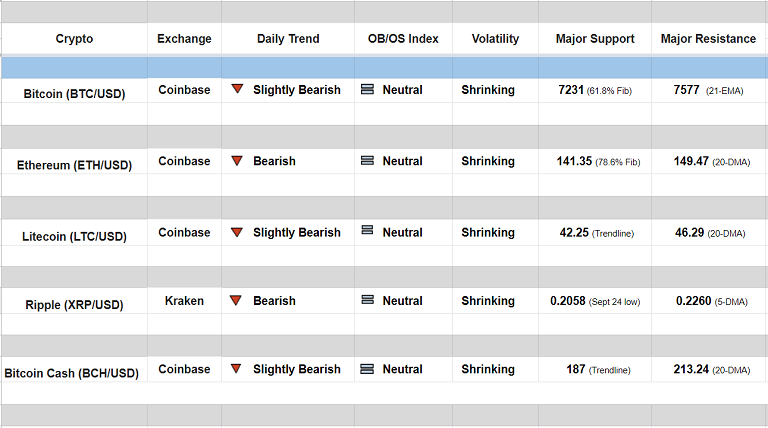This screenshot has height=428, width=768.
Task: Click the Major Resistance column header
Action: point(708,39)
